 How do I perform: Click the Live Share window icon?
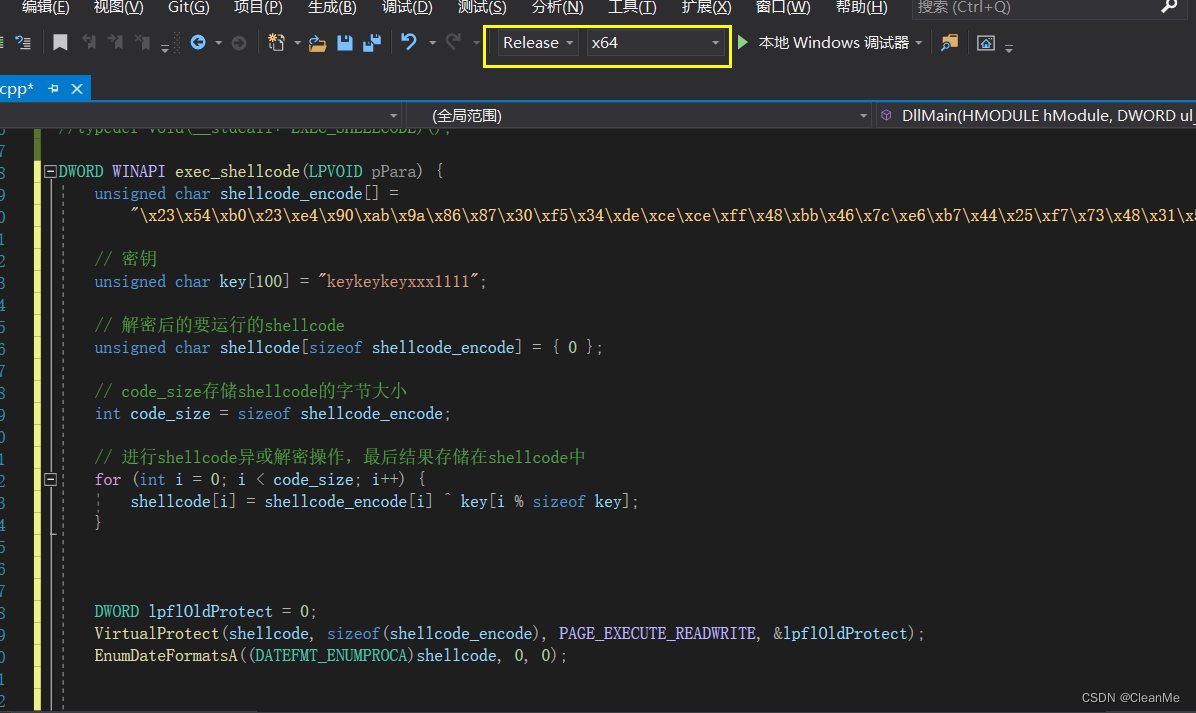click(985, 43)
